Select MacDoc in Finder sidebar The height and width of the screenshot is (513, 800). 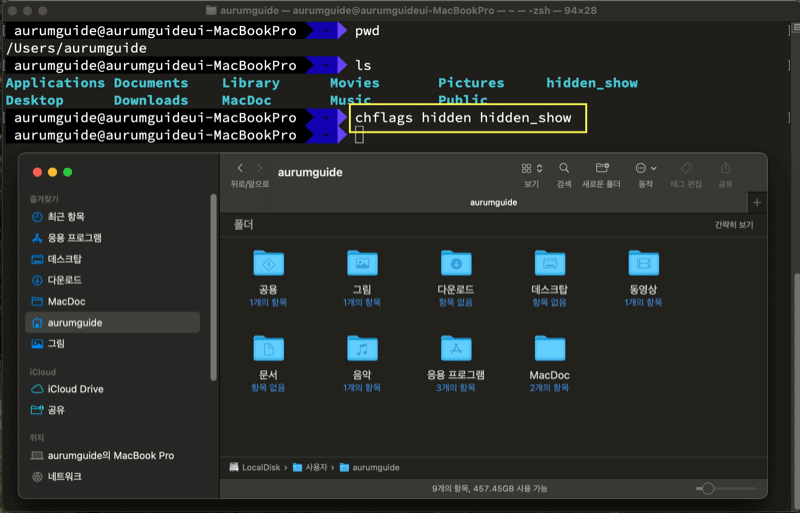tap(112, 302)
